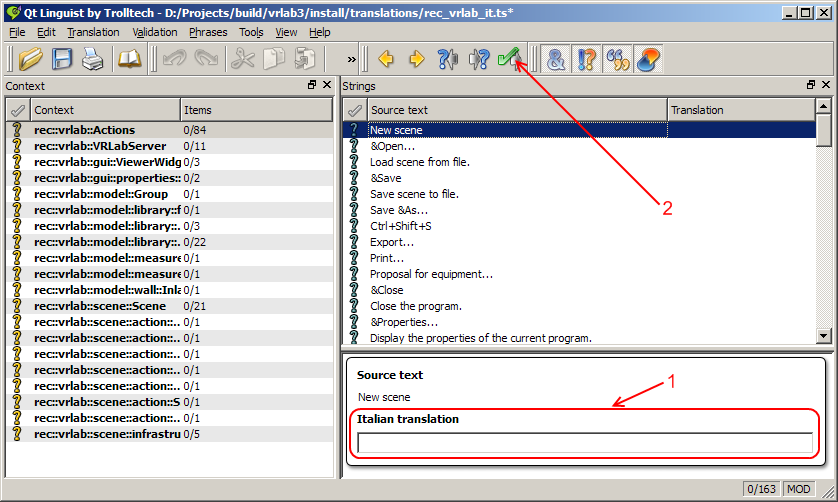
Task: Select rec::vrlab::VRLabServer context
Action: pyautogui.click(x=169, y=146)
